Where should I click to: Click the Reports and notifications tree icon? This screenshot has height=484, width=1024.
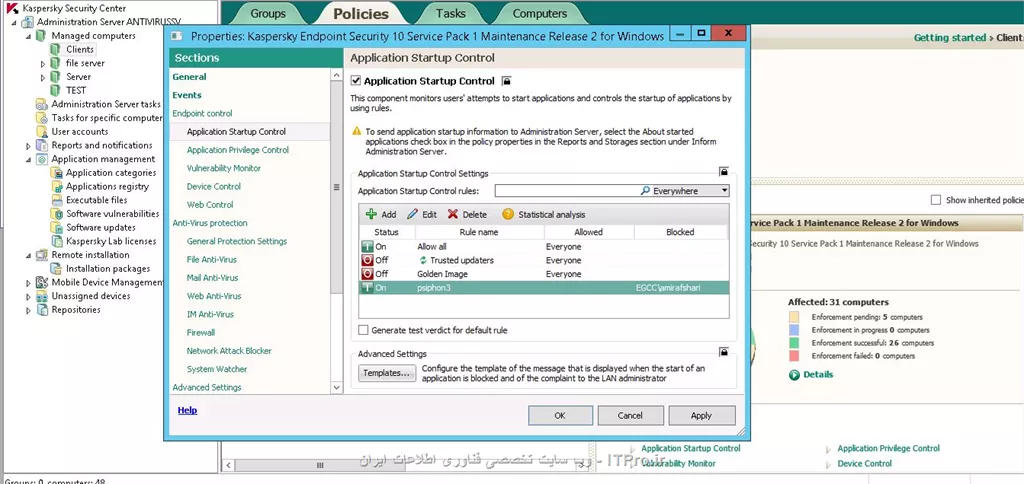42,146
